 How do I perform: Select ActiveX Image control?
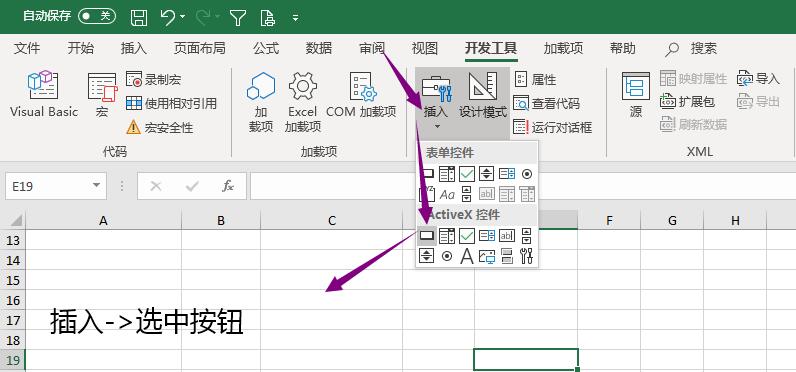click(x=487, y=256)
